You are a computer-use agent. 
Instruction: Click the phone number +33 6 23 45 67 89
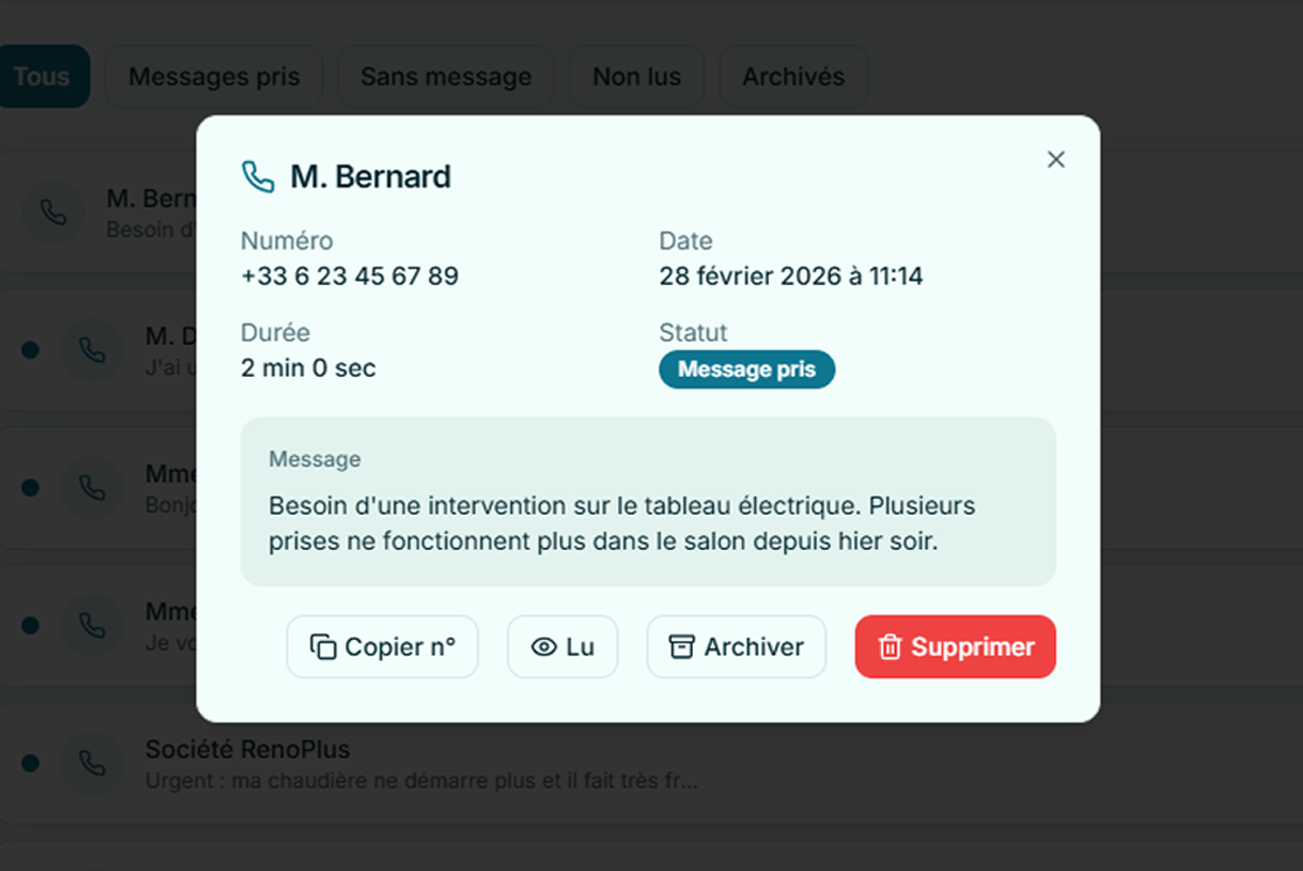point(349,276)
